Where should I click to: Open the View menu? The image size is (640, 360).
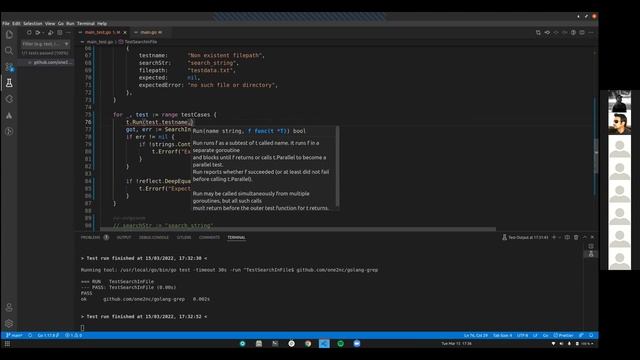[x=50, y=24]
